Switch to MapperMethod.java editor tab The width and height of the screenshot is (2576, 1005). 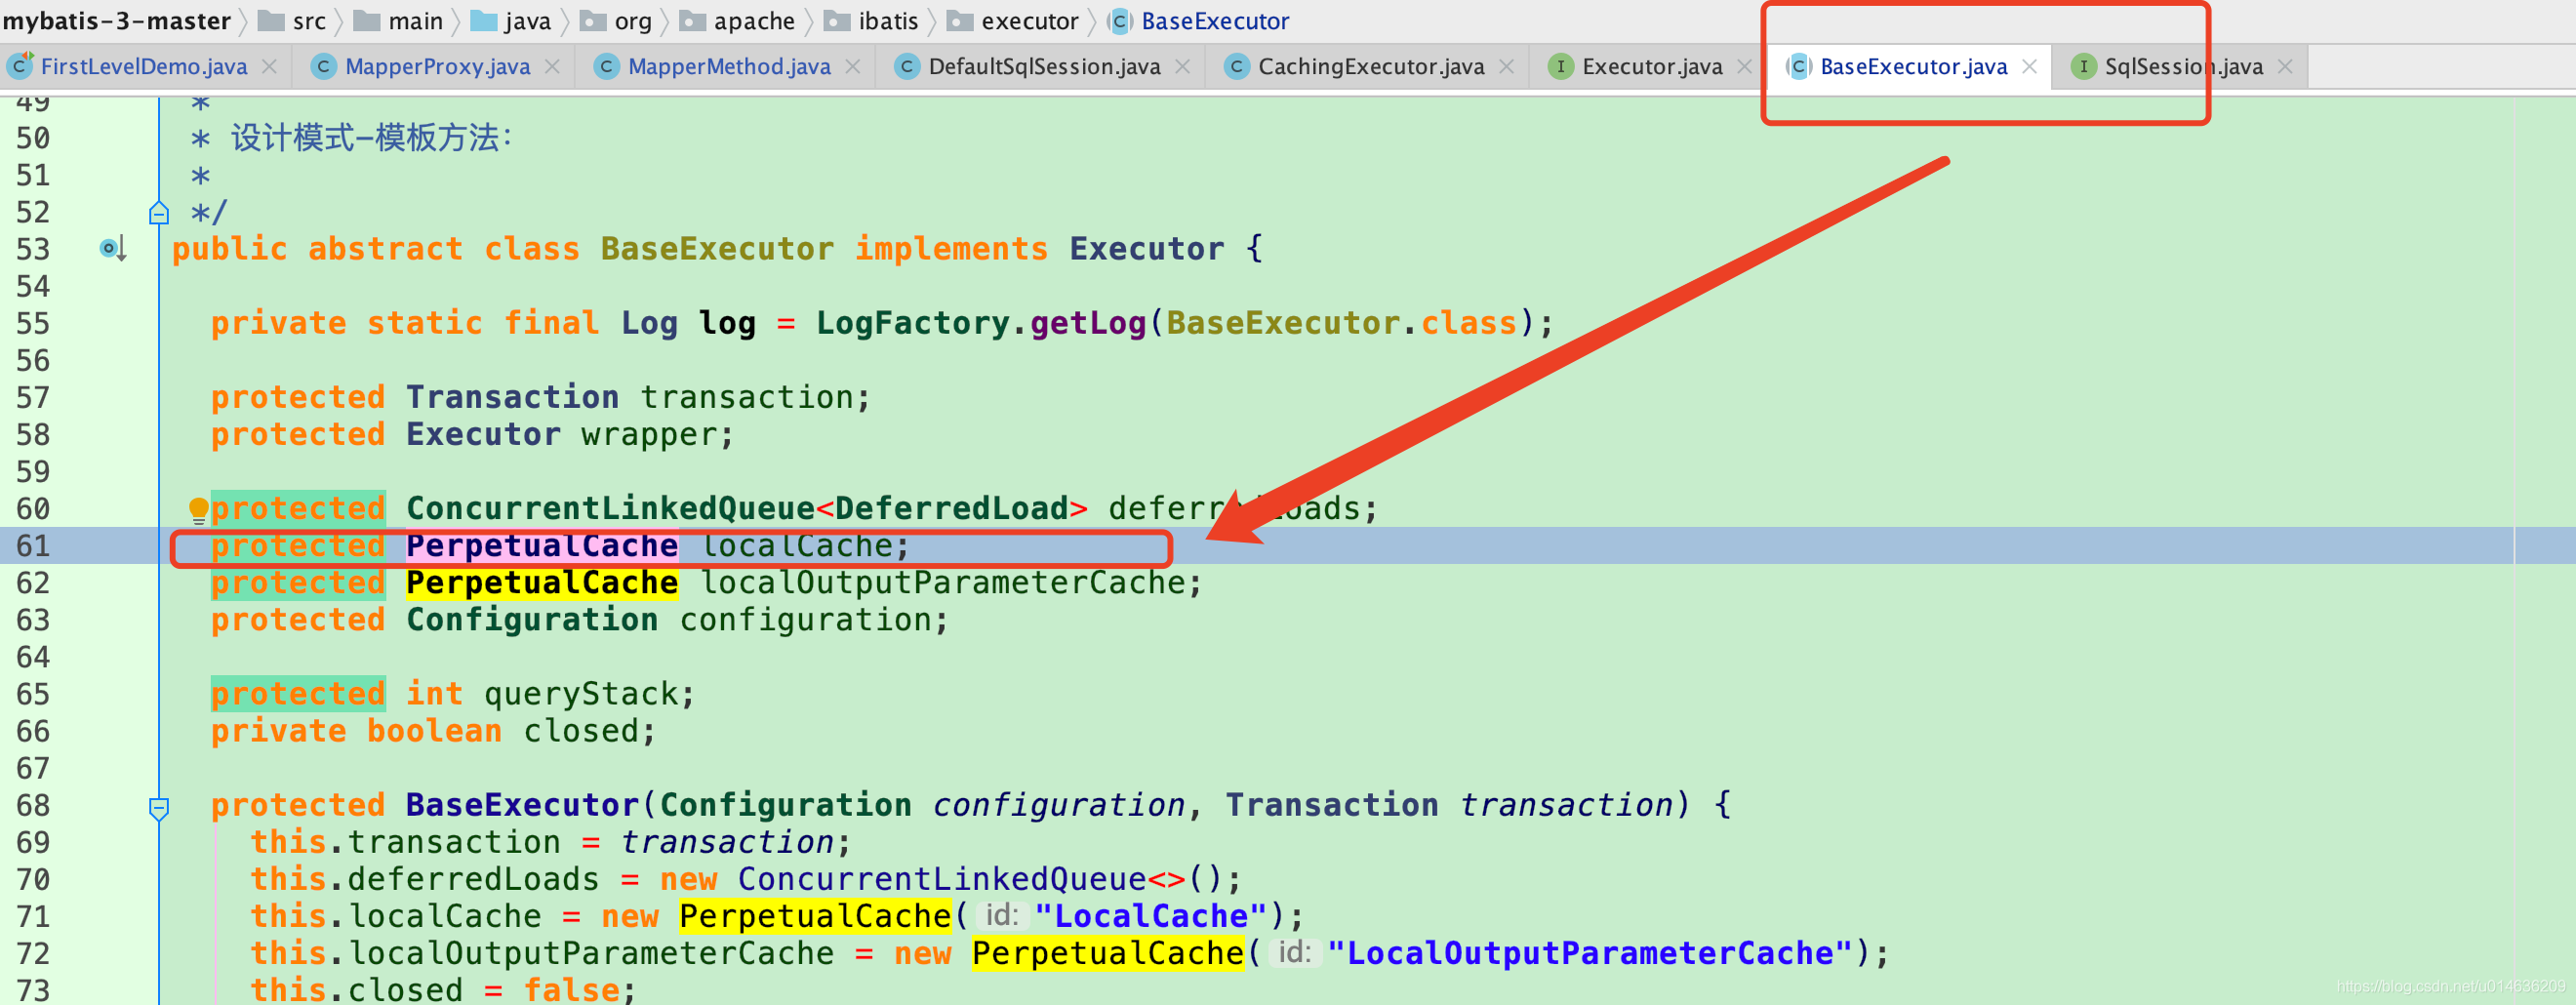click(x=729, y=67)
